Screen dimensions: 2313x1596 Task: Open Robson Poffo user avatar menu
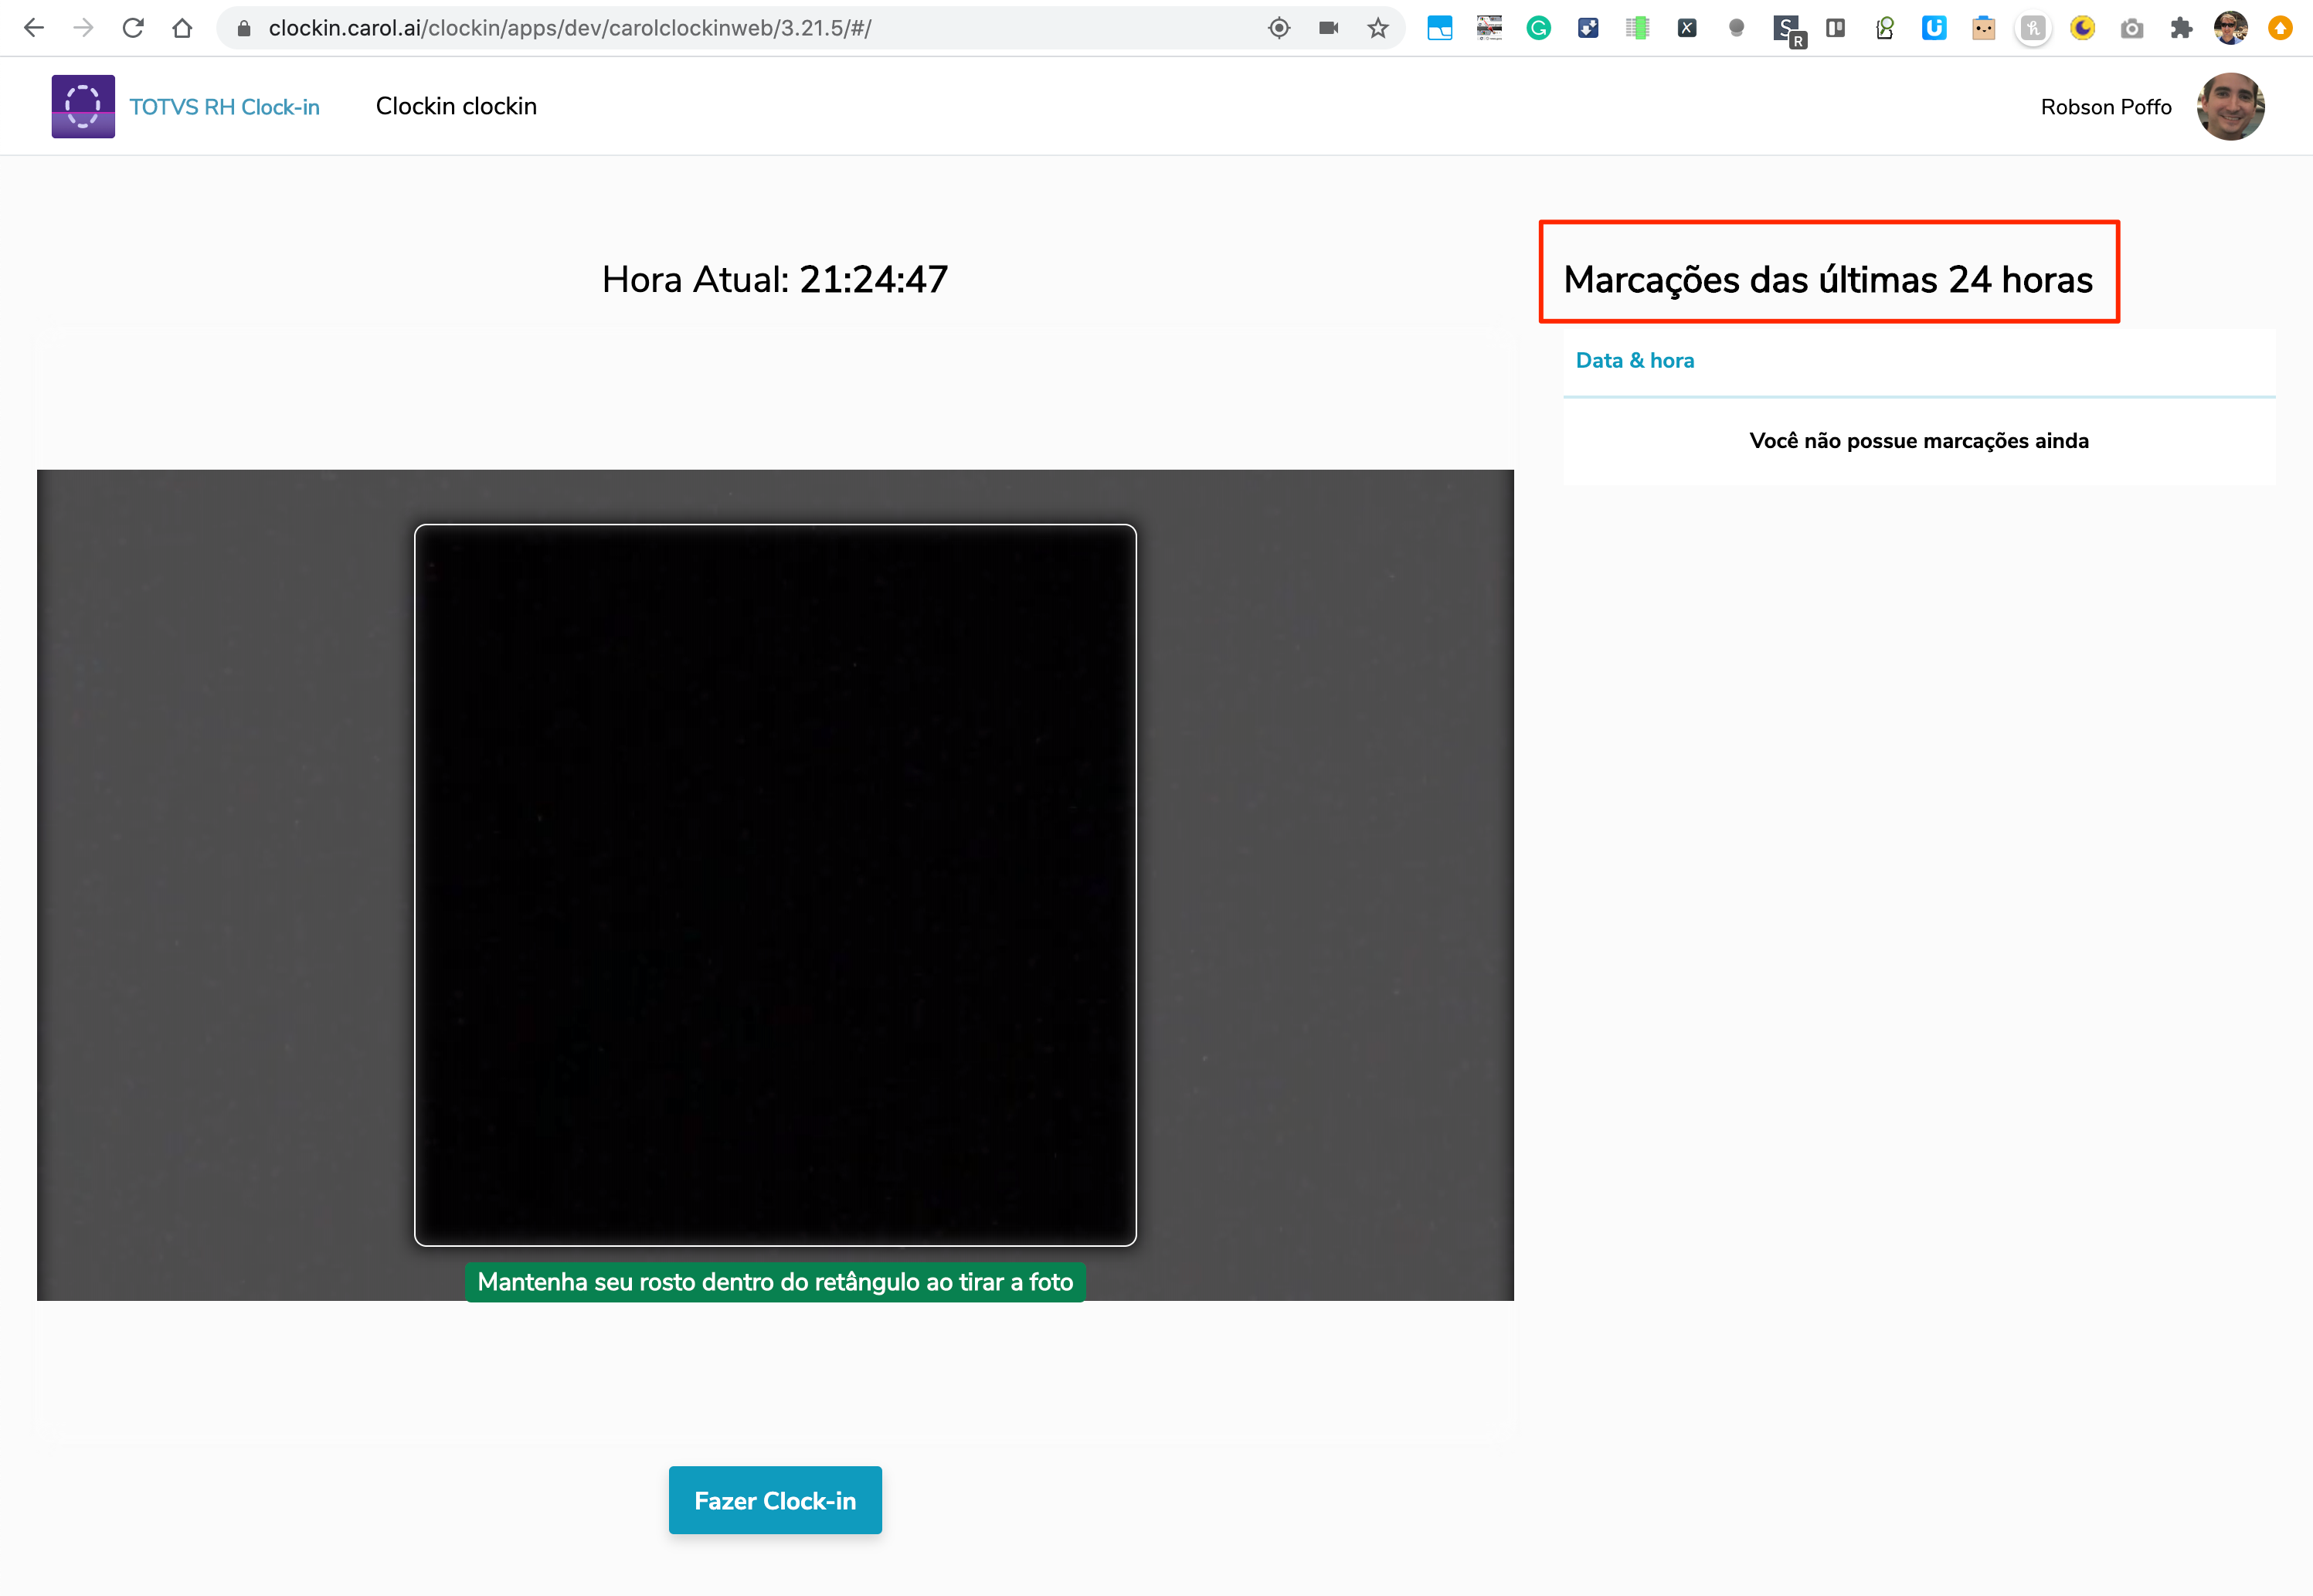[2229, 106]
